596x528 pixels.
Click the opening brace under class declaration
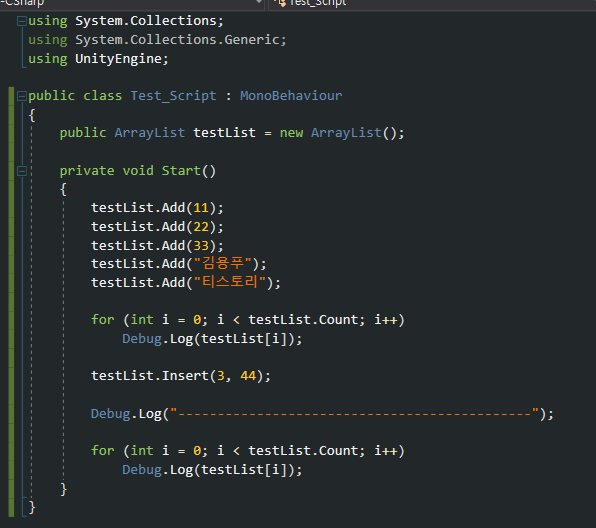32,115
